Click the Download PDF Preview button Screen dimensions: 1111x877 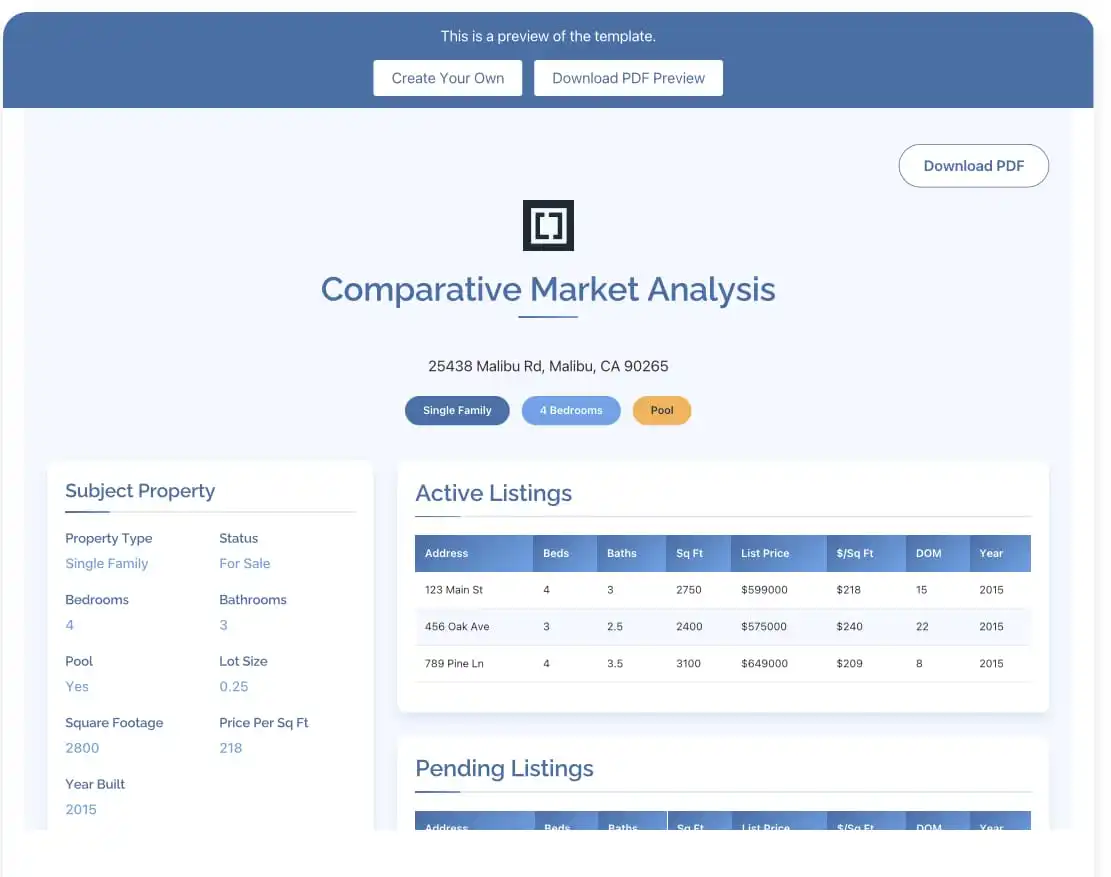click(x=628, y=77)
